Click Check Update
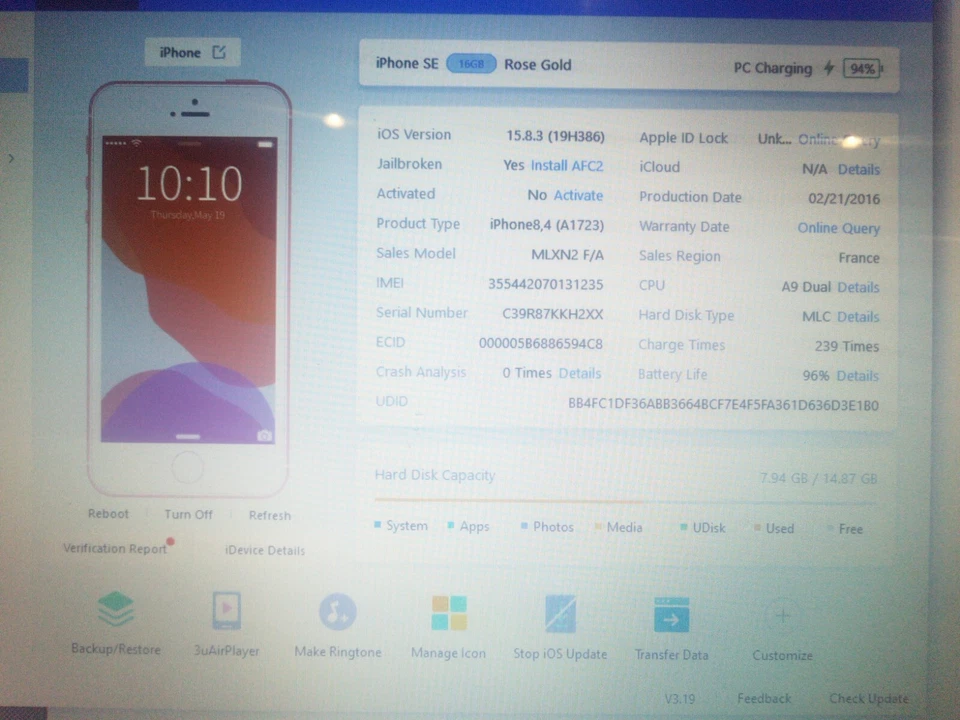 coord(869,699)
